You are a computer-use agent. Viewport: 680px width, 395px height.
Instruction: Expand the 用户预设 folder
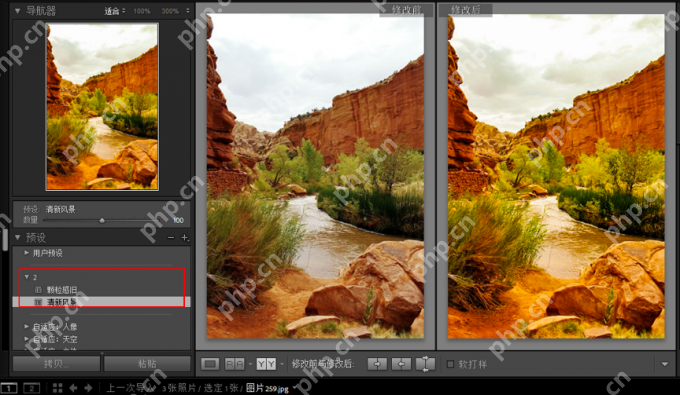(x=27, y=253)
